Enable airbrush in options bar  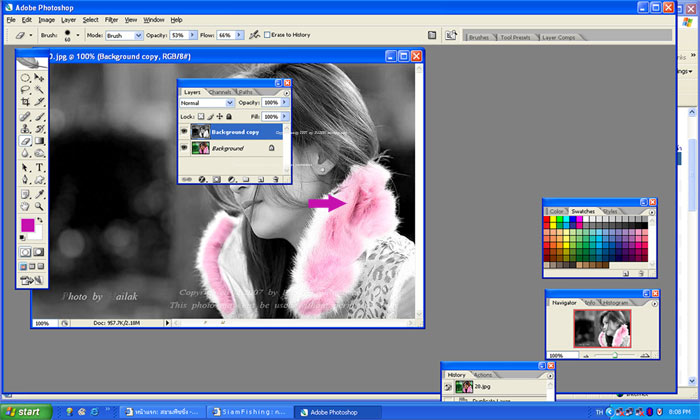pos(254,35)
